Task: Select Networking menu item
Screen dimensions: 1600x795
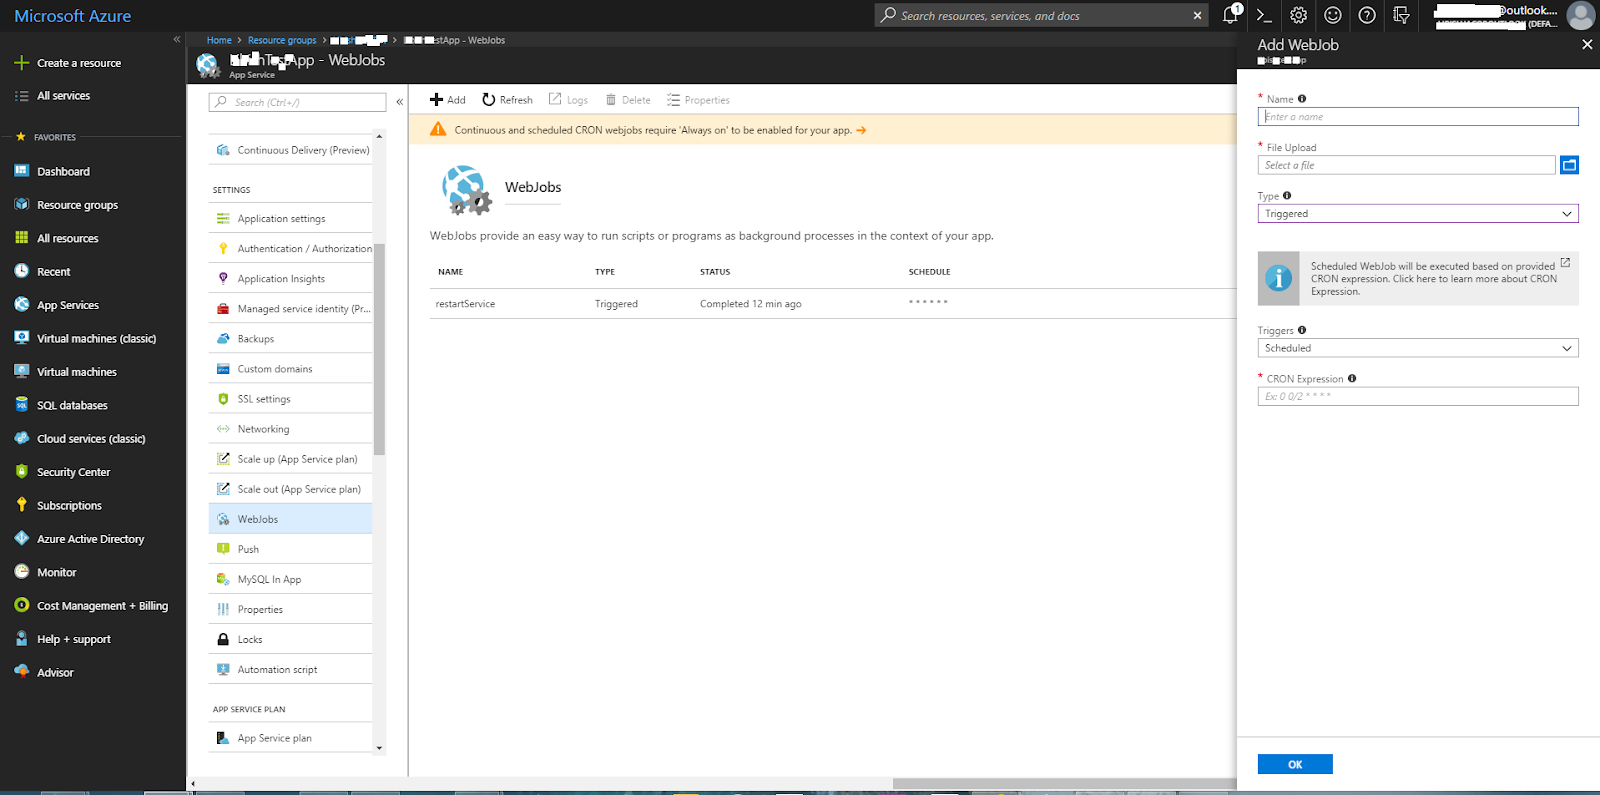Action: [290, 429]
